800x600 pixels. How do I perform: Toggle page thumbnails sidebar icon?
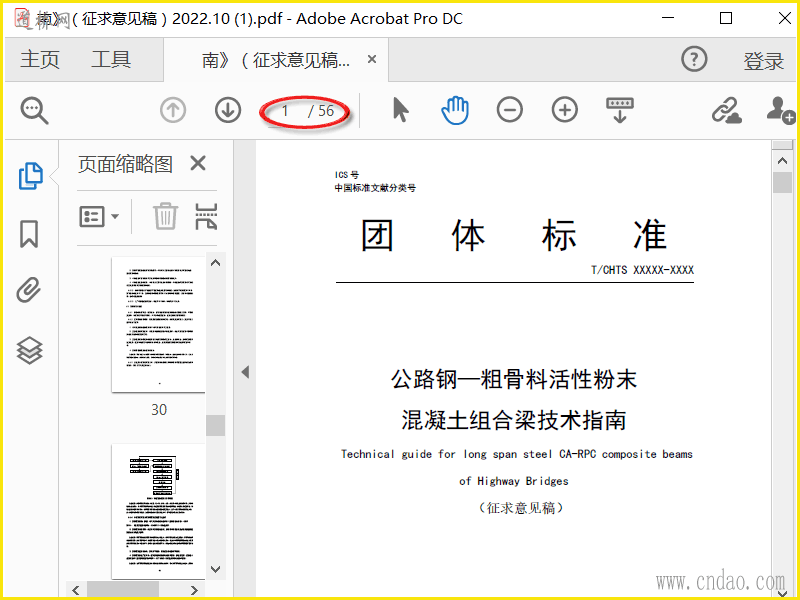pos(31,176)
